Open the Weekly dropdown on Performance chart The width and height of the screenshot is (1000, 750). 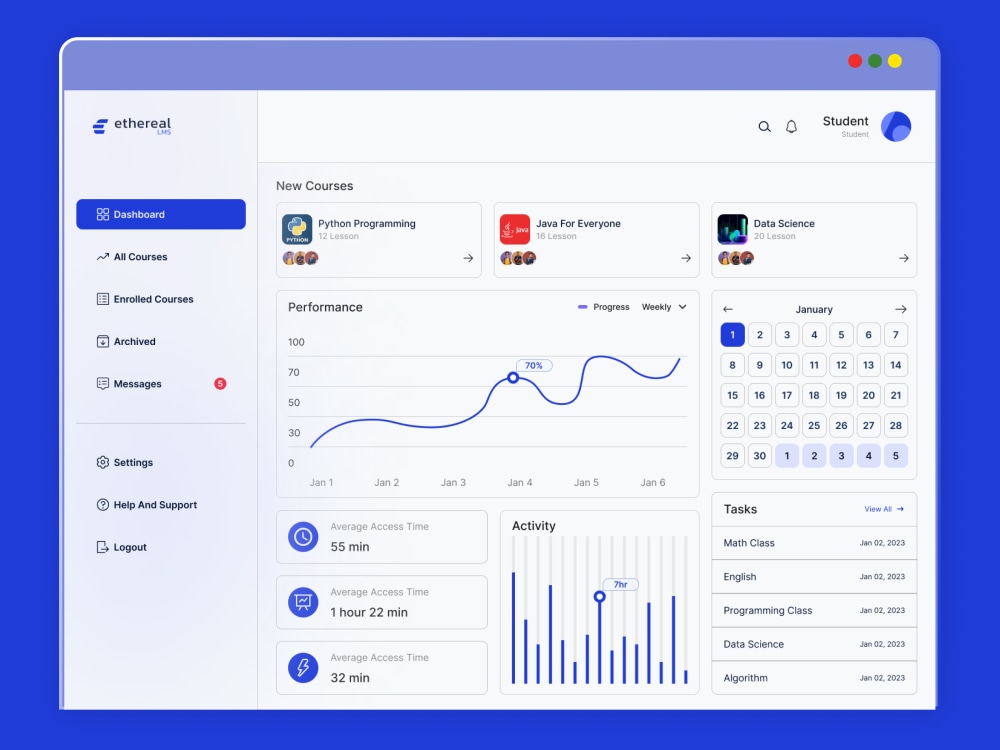click(x=664, y=307)
